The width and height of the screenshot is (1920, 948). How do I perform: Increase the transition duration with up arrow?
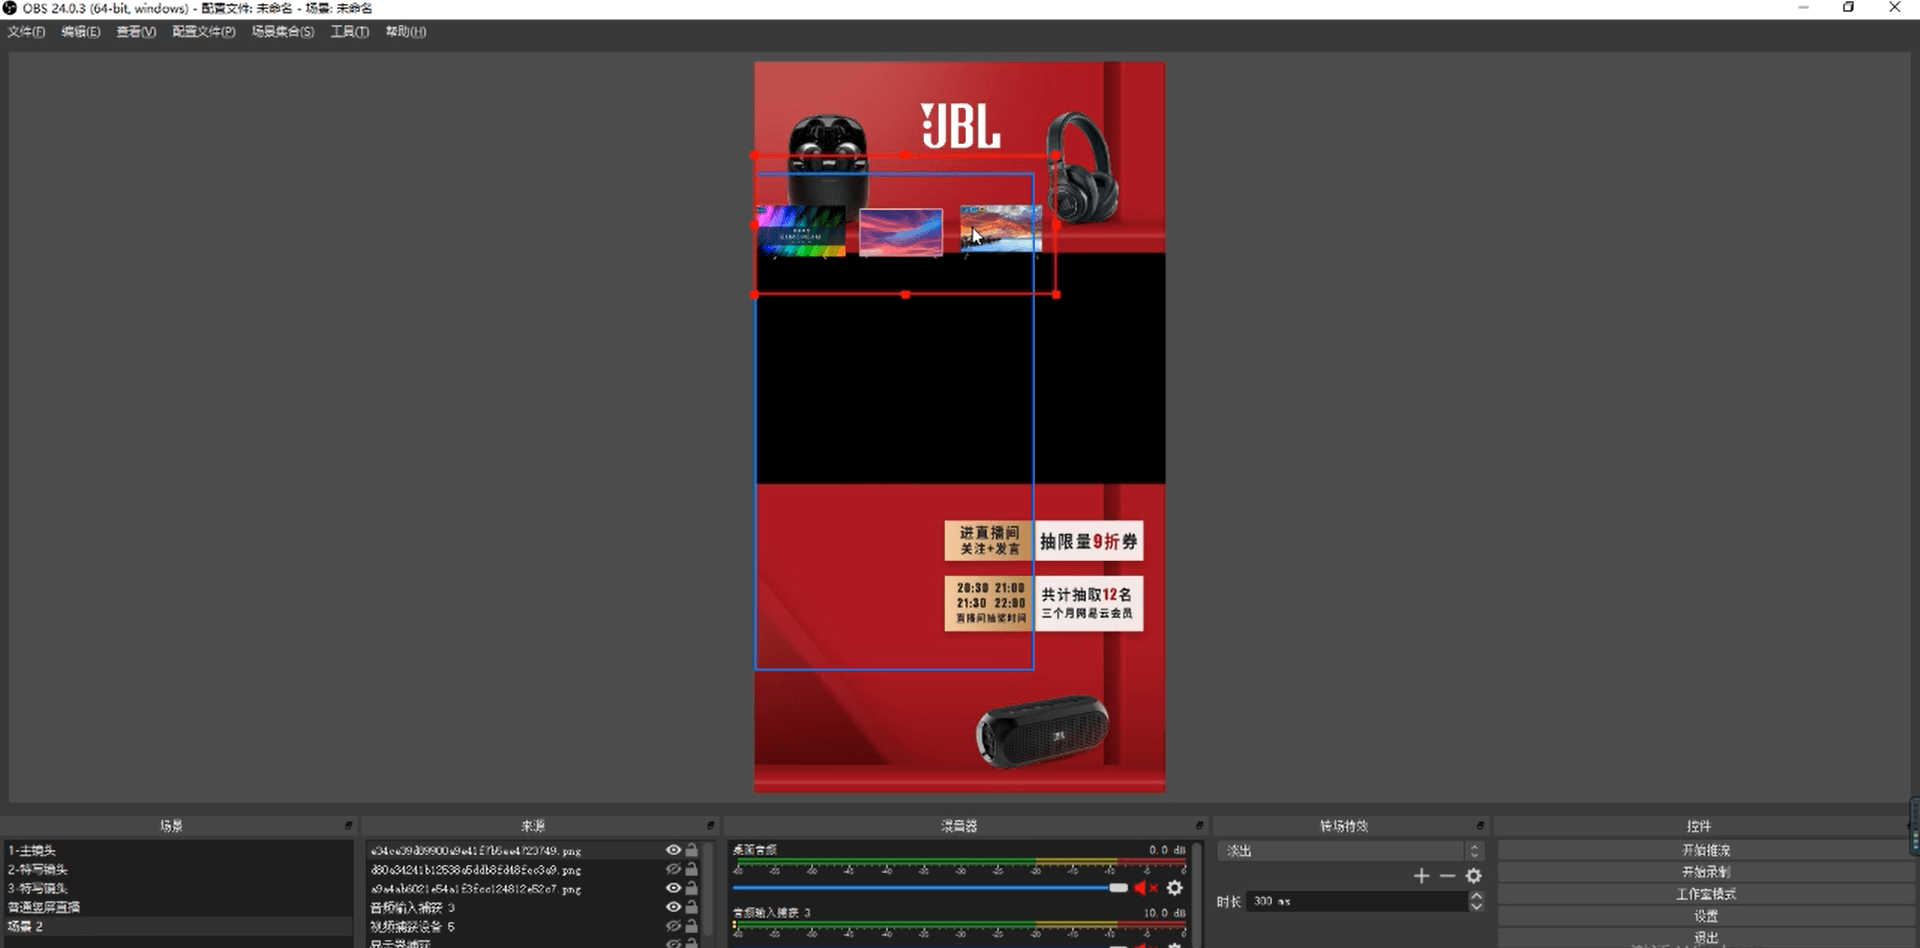1476,897
